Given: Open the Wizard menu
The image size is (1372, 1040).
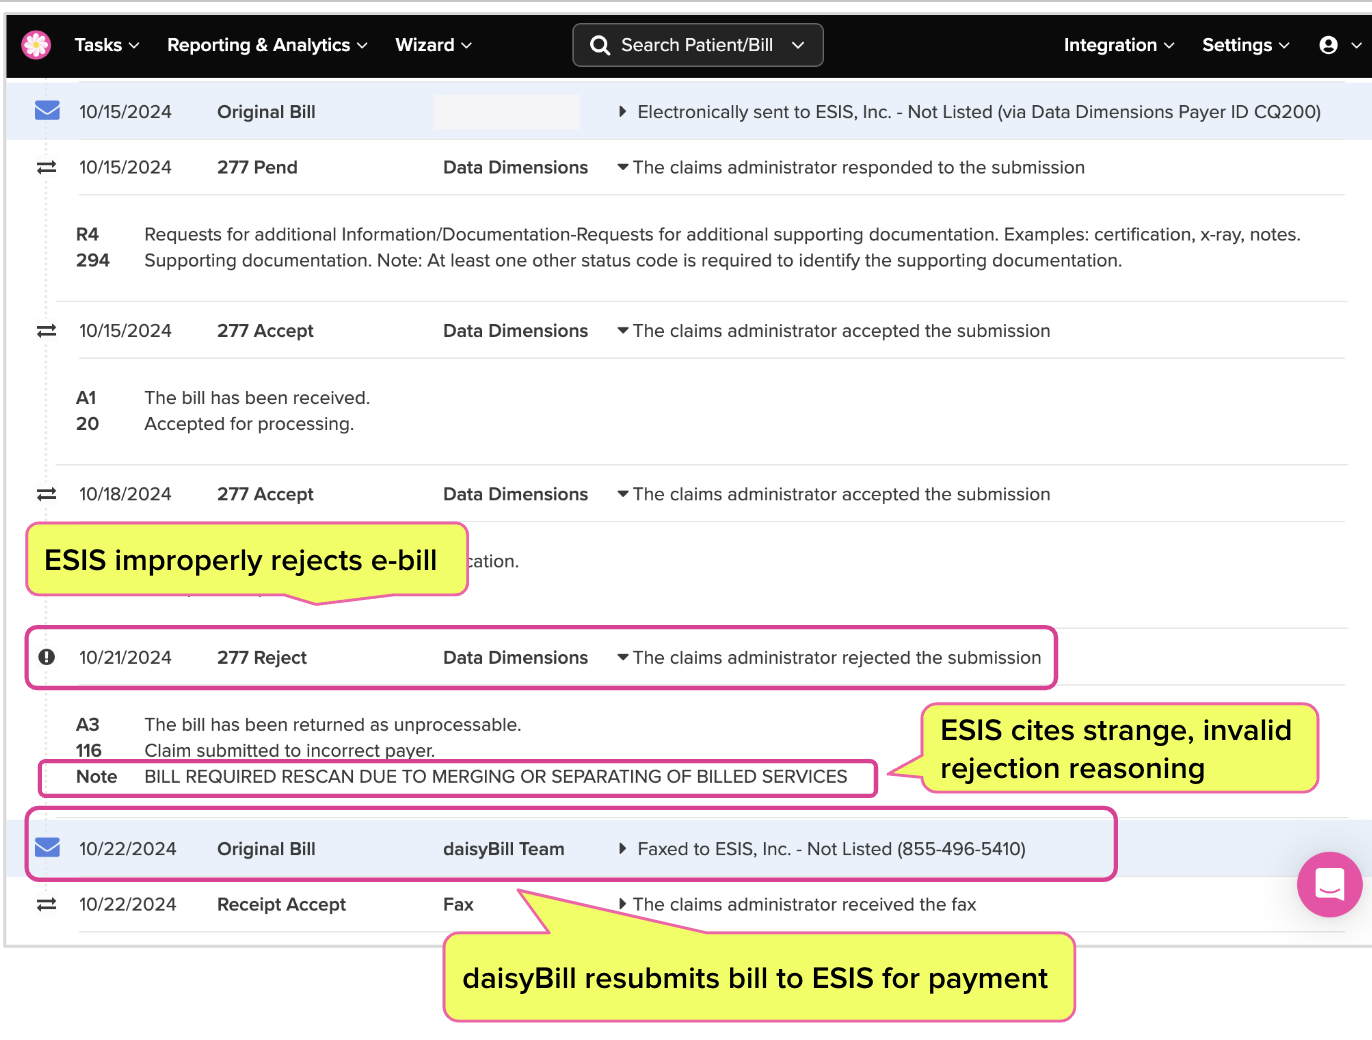Looking at the screenshot, I should 433,45.
